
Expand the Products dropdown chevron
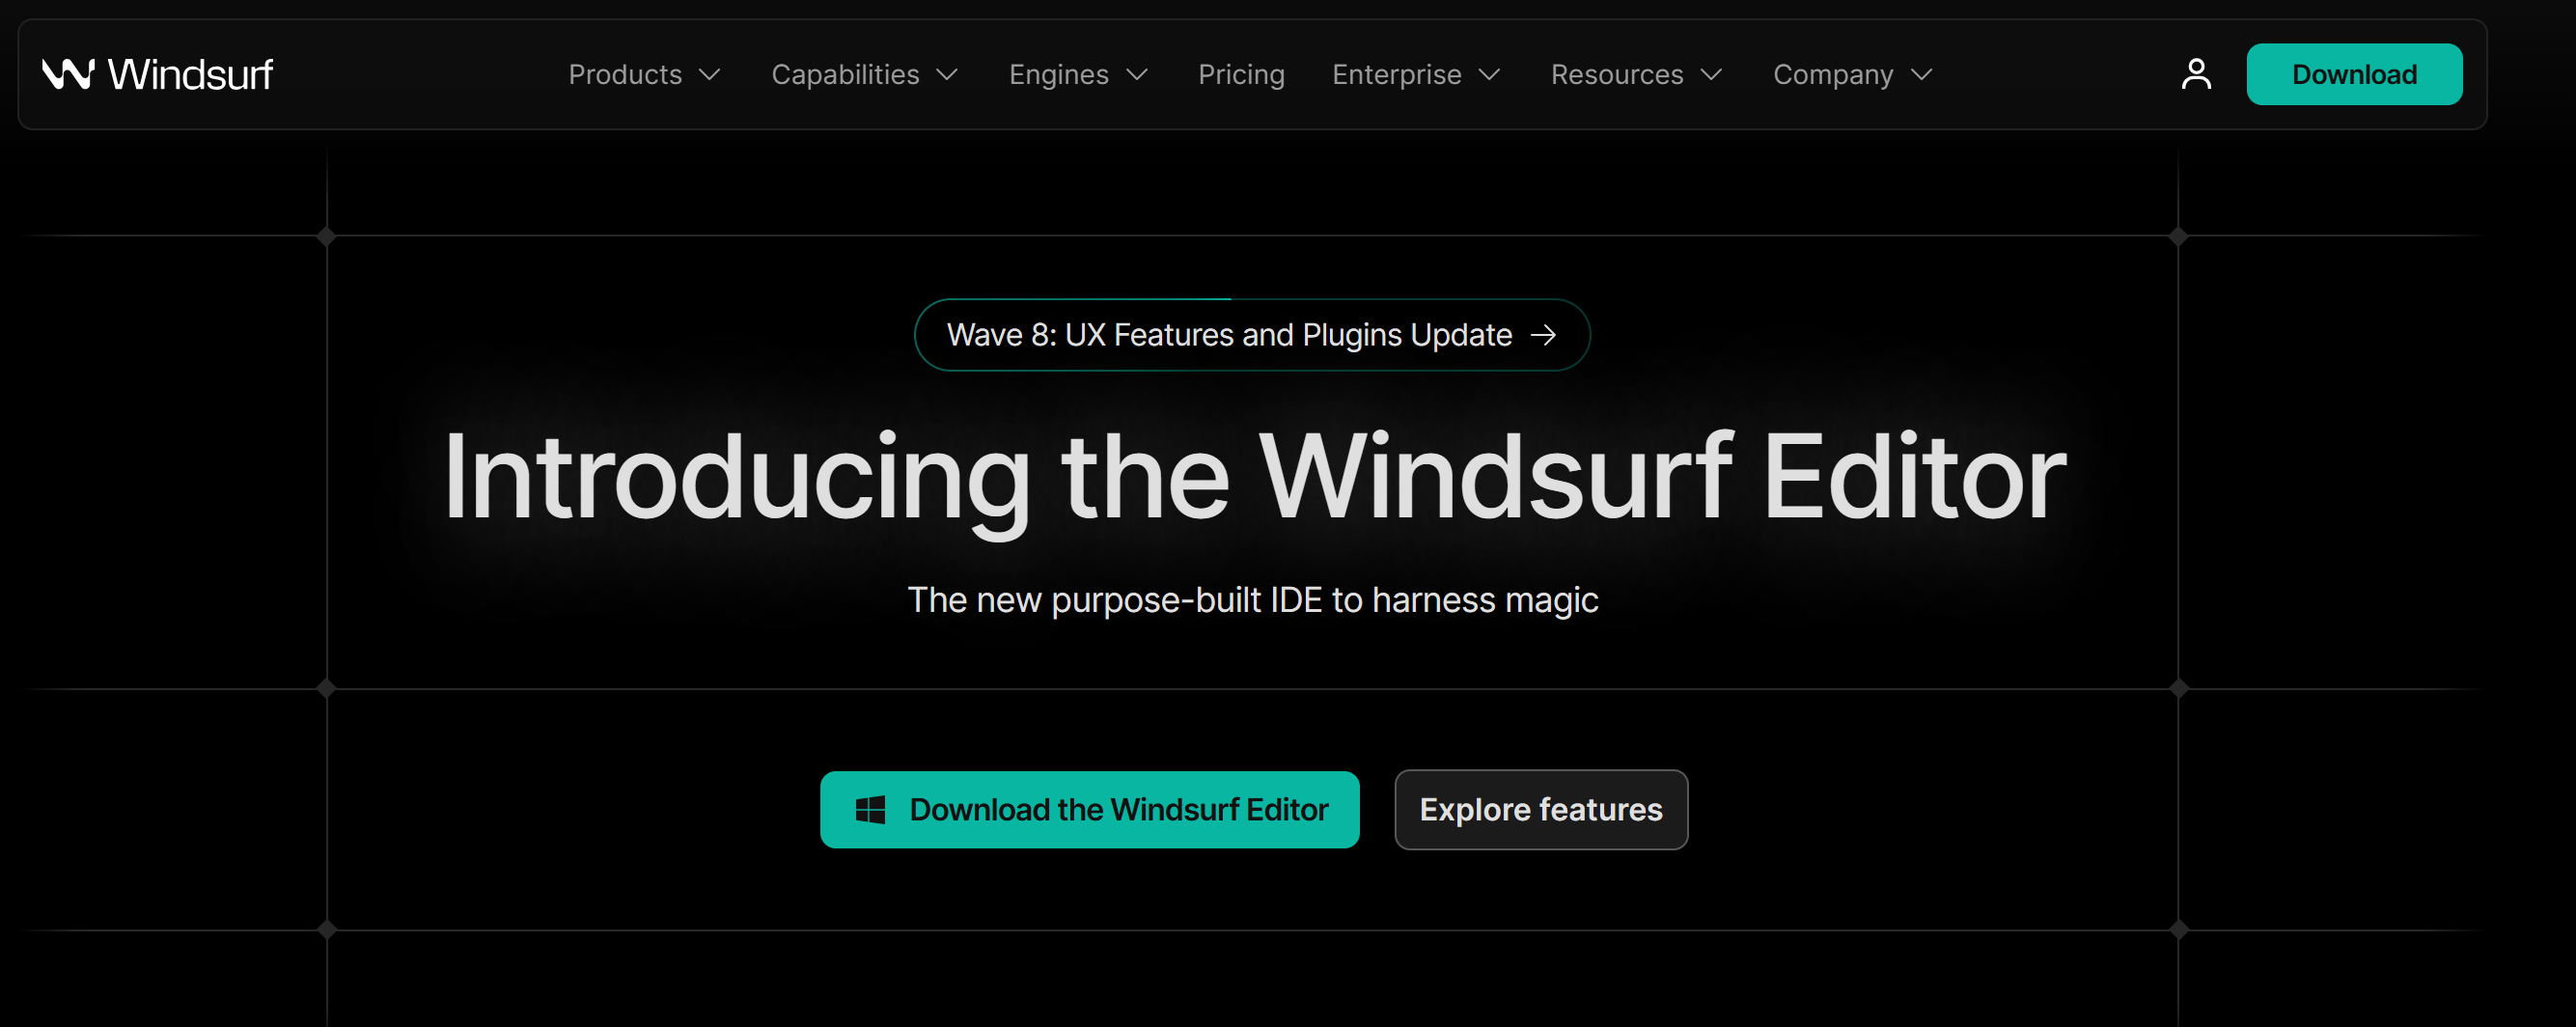tap(710, 75)
